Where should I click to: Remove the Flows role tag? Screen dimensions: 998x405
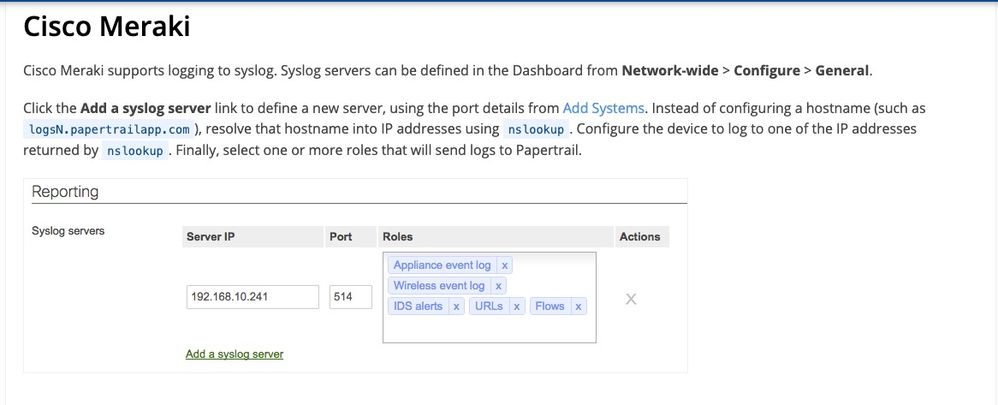[578, 306]
